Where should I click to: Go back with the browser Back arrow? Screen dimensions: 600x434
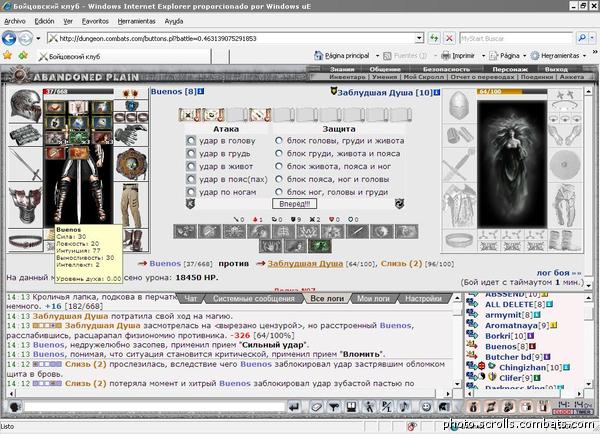coord(9,38)
